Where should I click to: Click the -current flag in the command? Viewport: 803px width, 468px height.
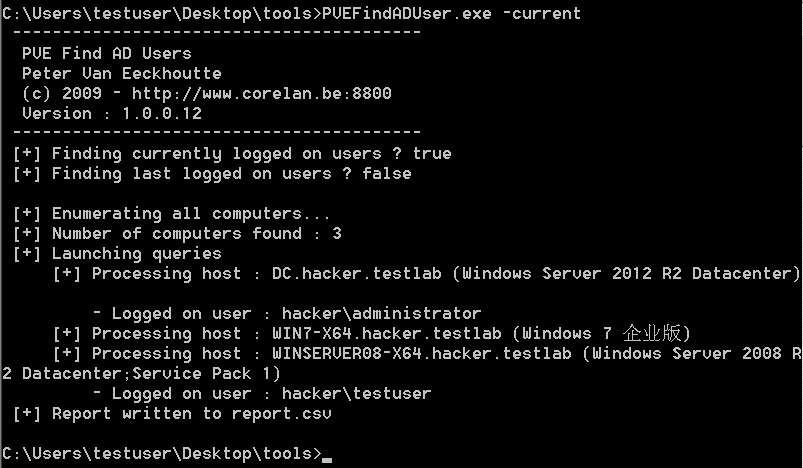[546, 13]
